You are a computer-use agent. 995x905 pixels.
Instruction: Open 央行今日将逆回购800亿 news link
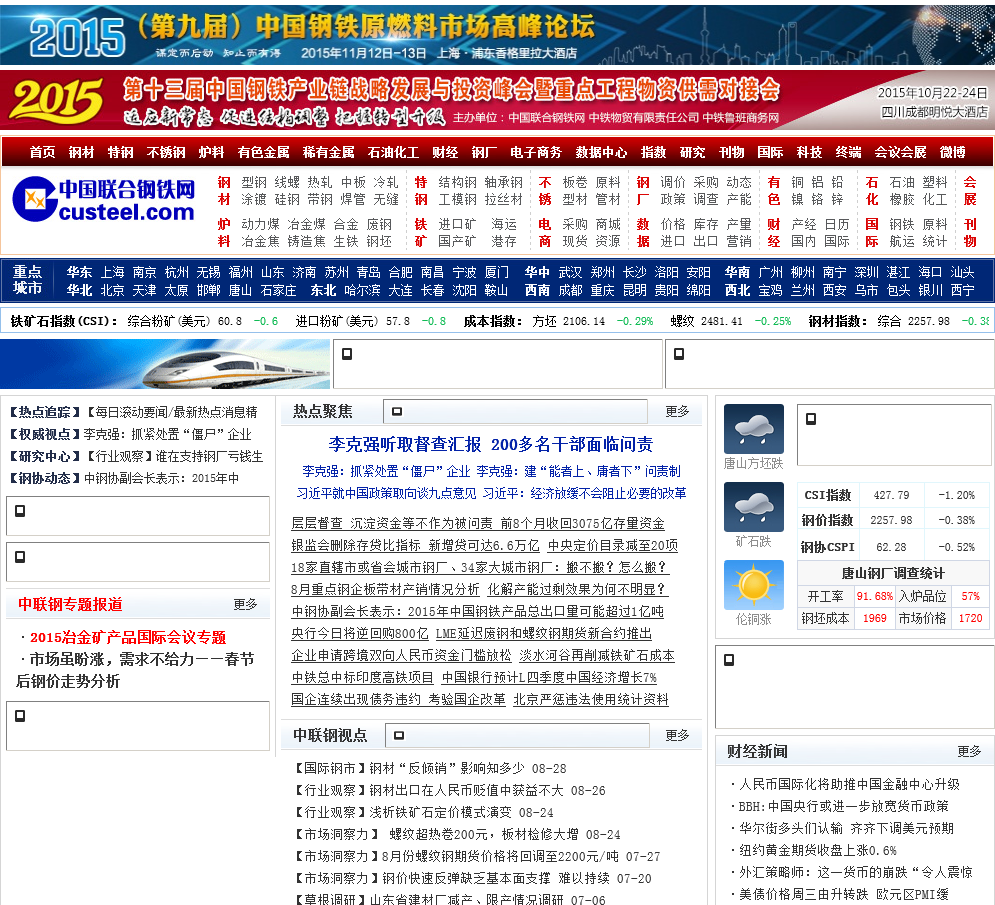(x=360, y=633)
